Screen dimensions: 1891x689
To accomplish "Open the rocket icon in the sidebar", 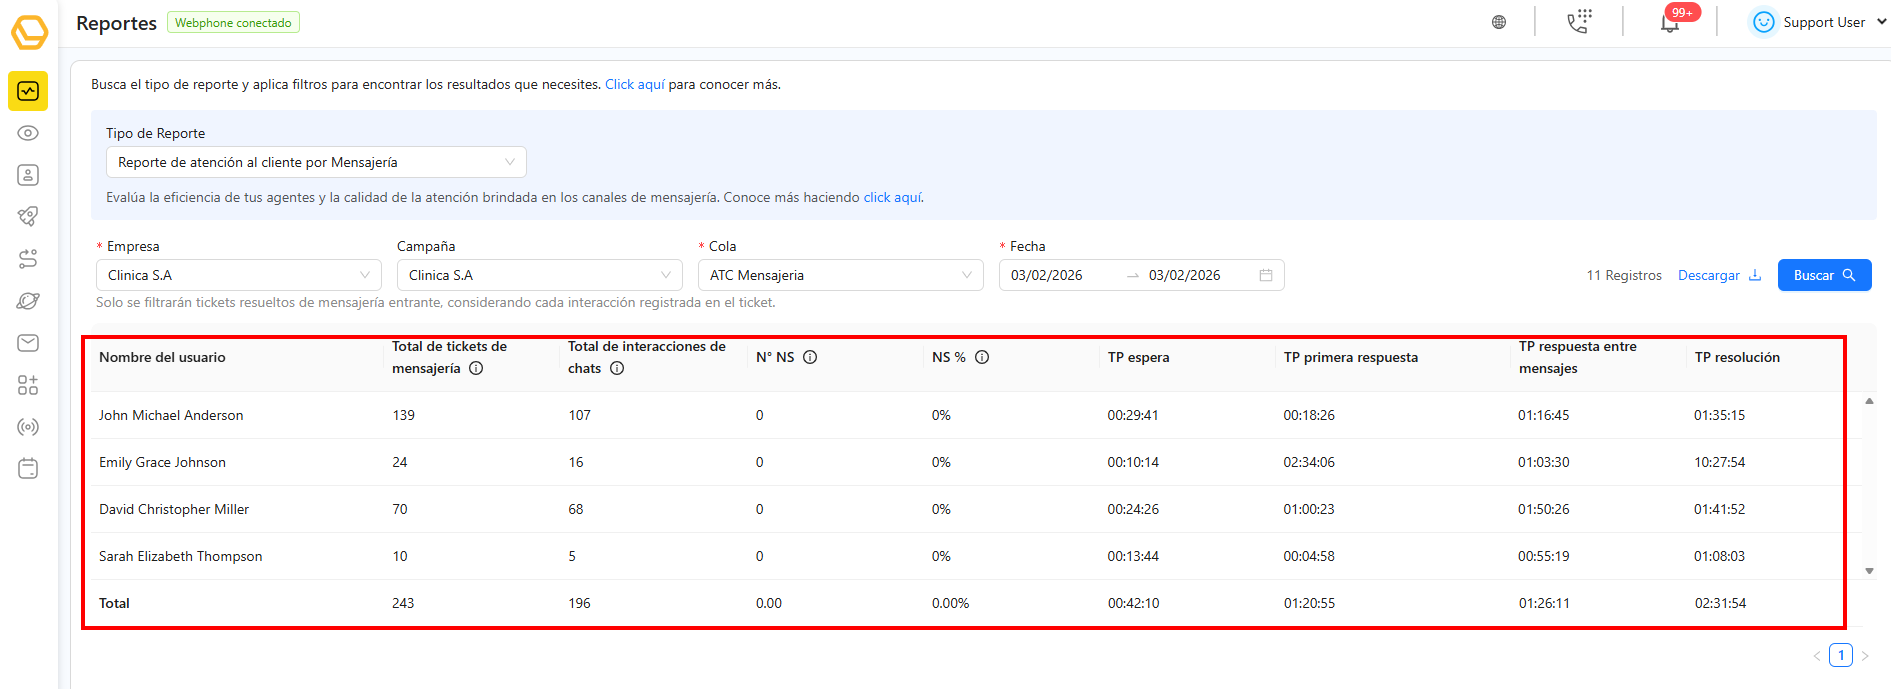I will pyautogui.click(x=28, y=216).
